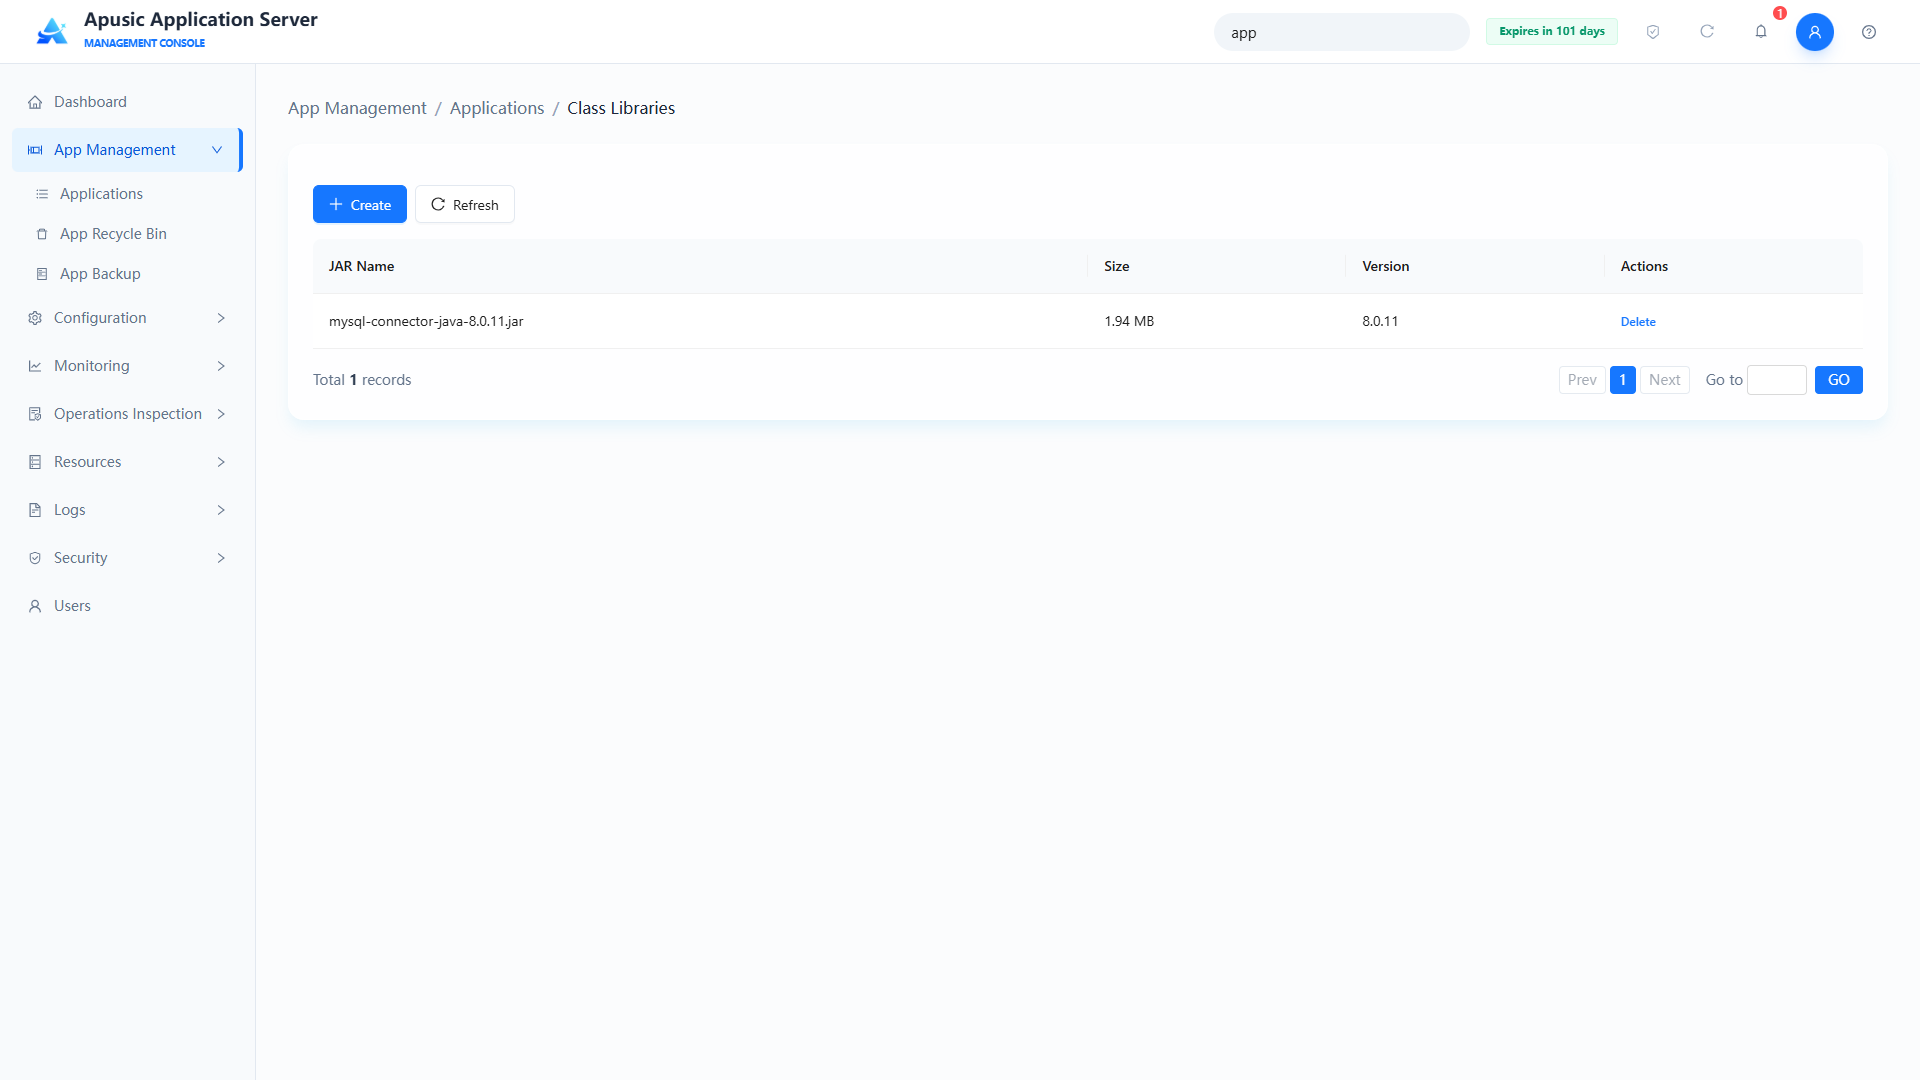
Task: Open the App Backup page
Action: (127, 274)
